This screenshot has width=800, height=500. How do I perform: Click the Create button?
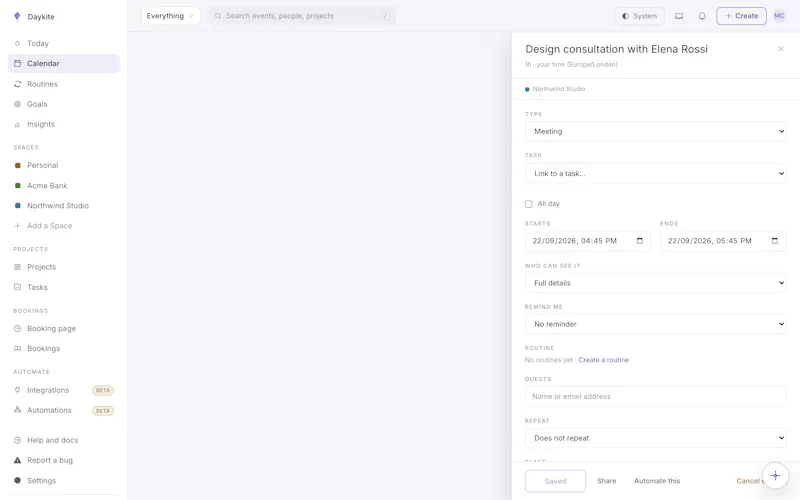click(x=741, y=16)
